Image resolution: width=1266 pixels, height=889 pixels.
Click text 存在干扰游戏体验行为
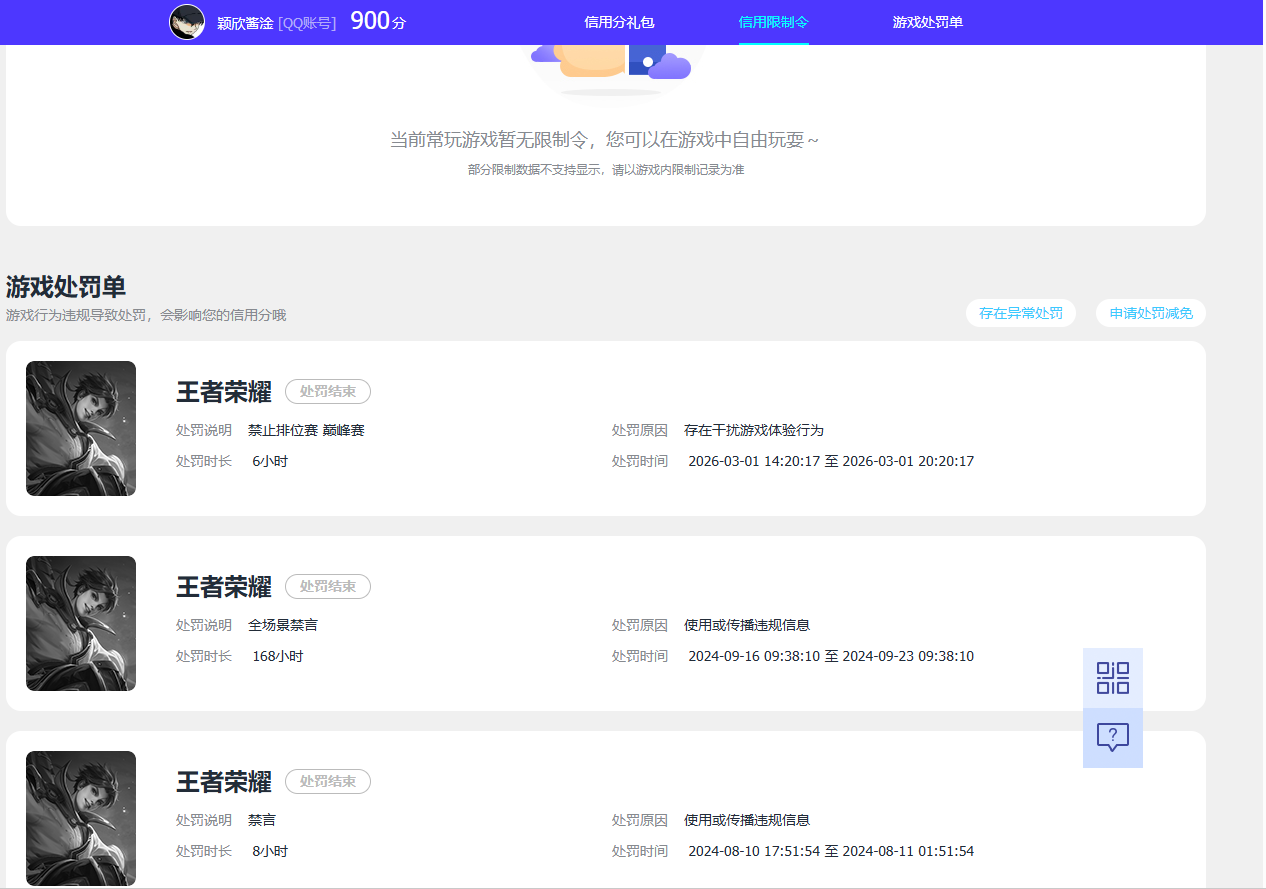(x=754, y=430)
